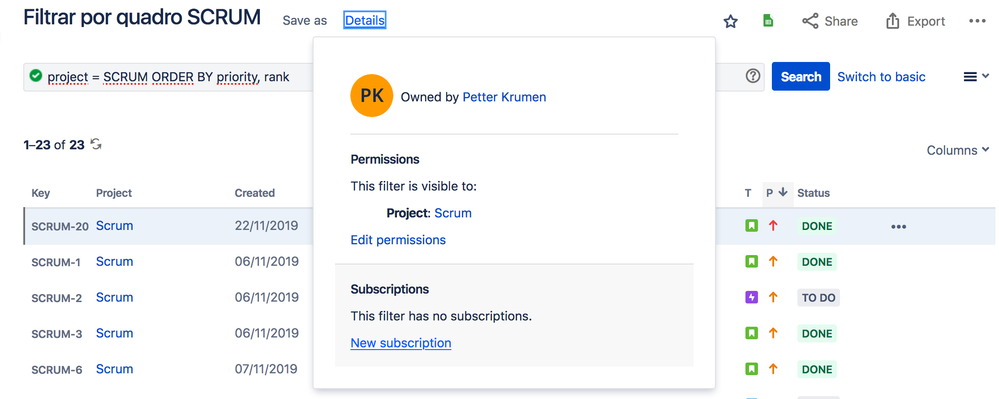Sort by the Status column header

[x=814, y=193]
